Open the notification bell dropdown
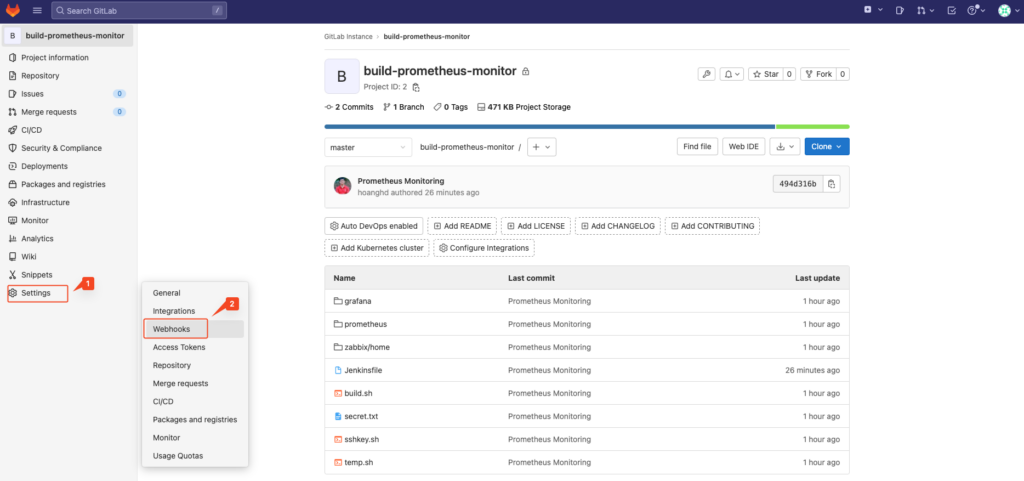The image size is (1024, 481). [731, 74]
